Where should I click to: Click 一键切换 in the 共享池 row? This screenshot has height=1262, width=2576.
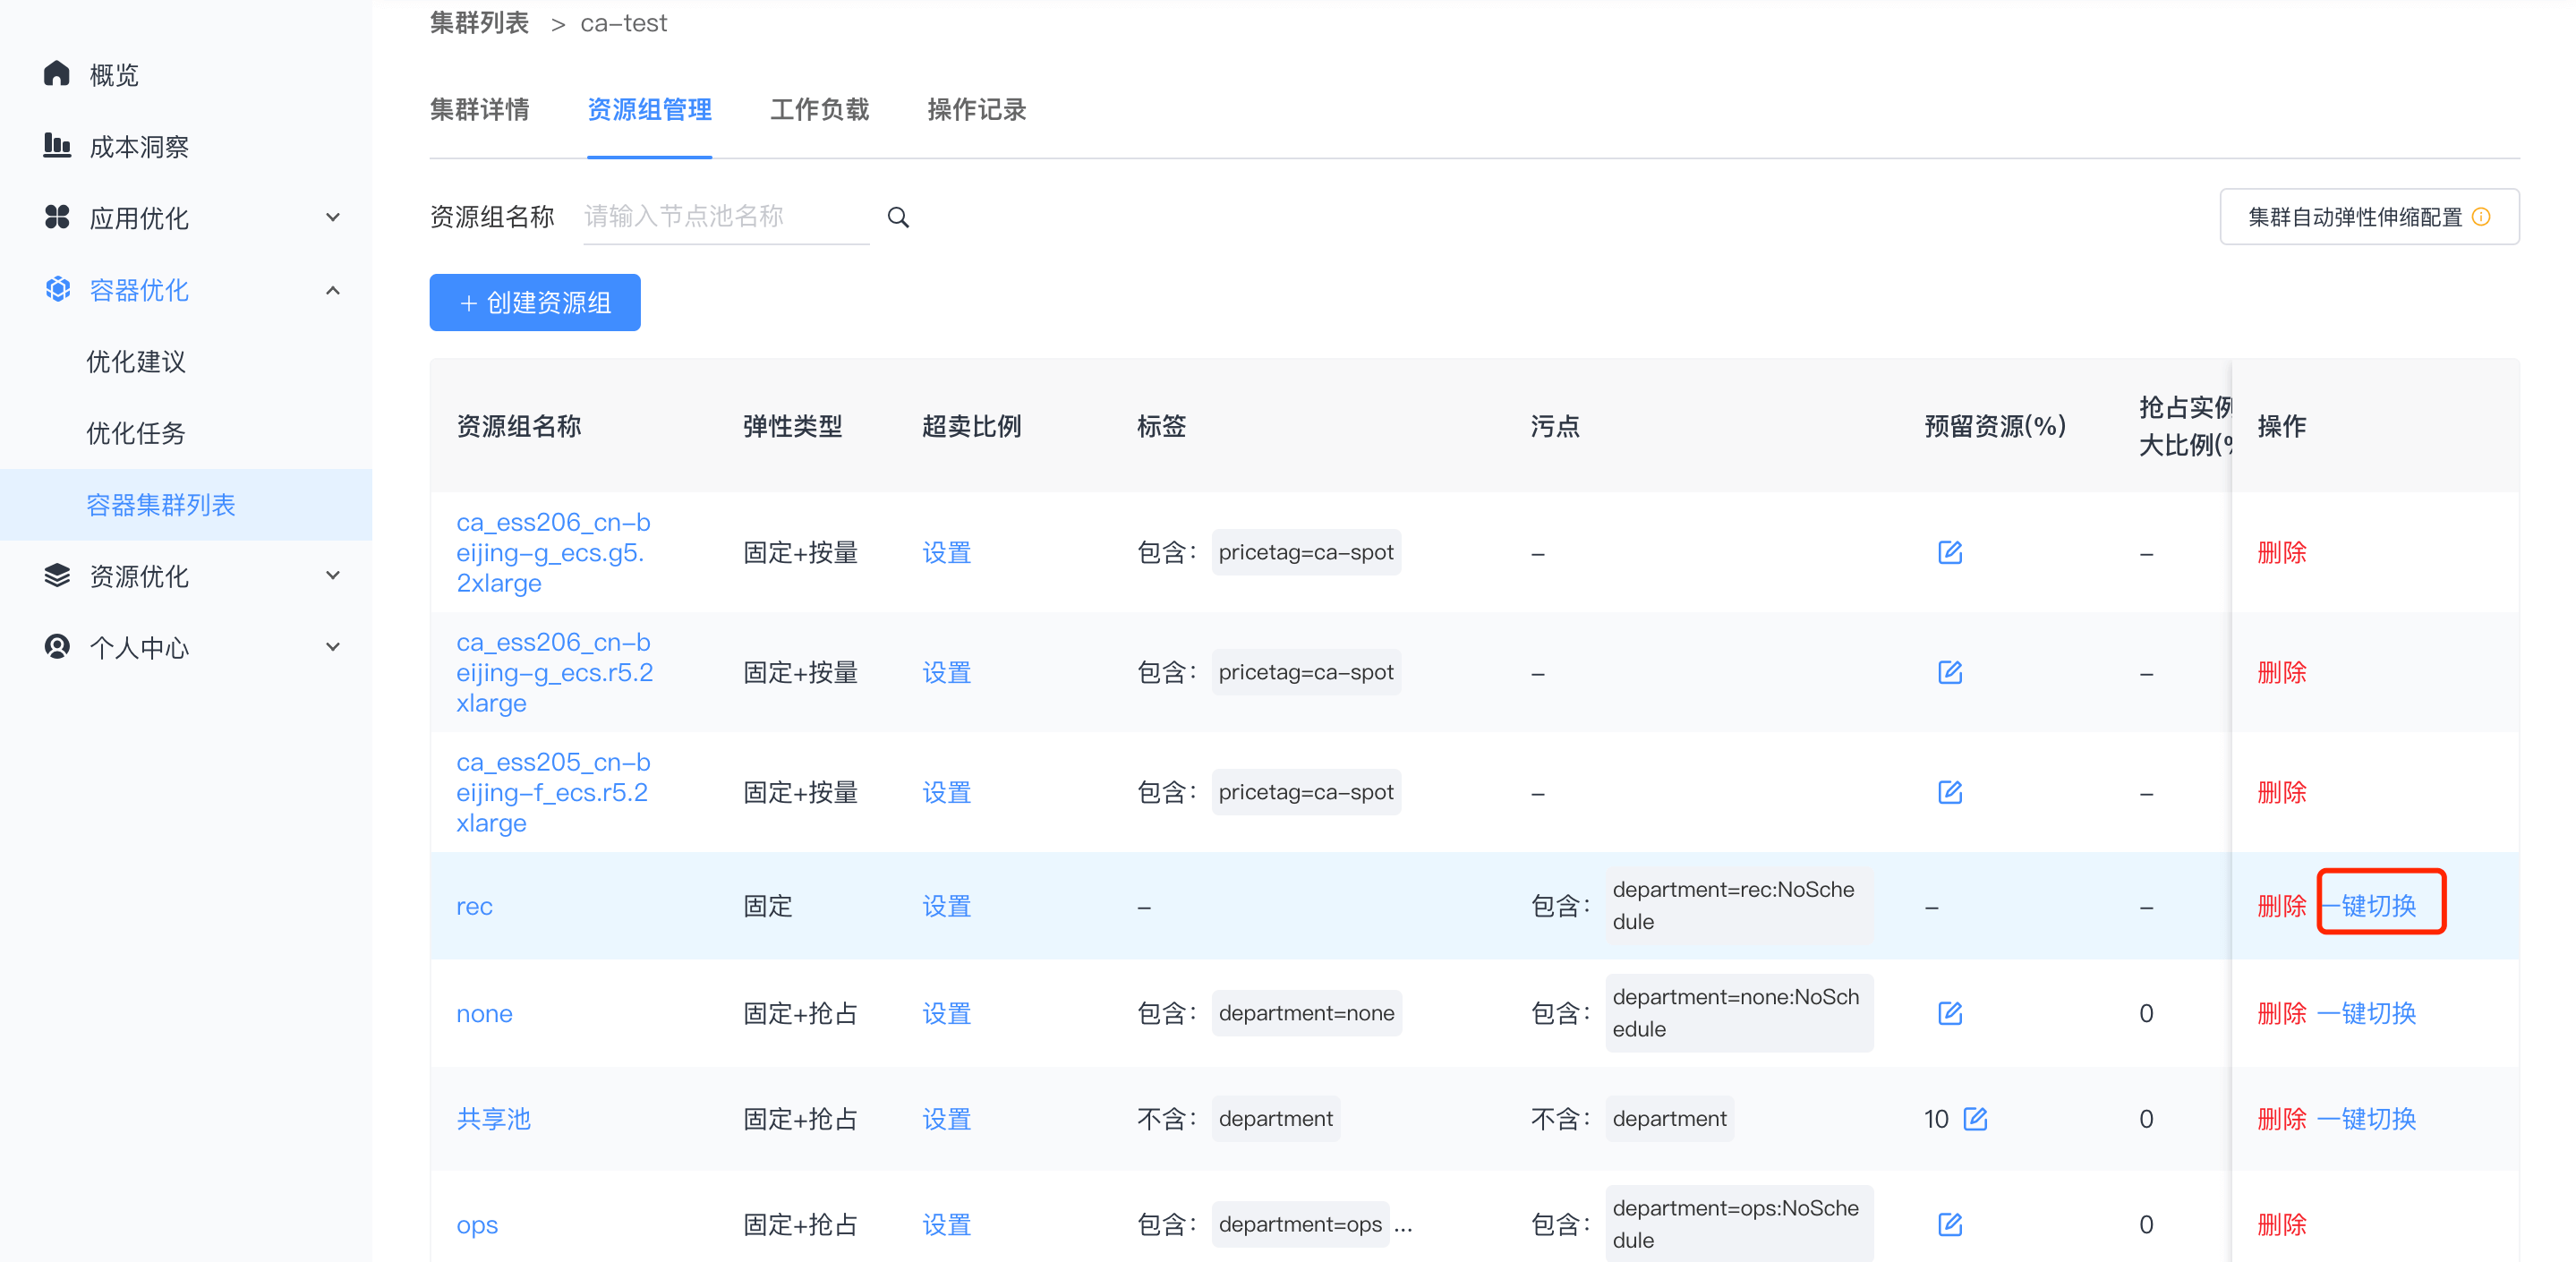coord(2367,1119)
